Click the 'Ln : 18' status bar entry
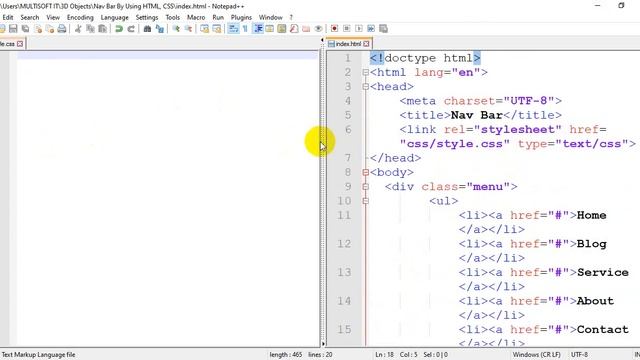This screenshot has height=360, width=640. pyautogui.click(x=384, y=355)
